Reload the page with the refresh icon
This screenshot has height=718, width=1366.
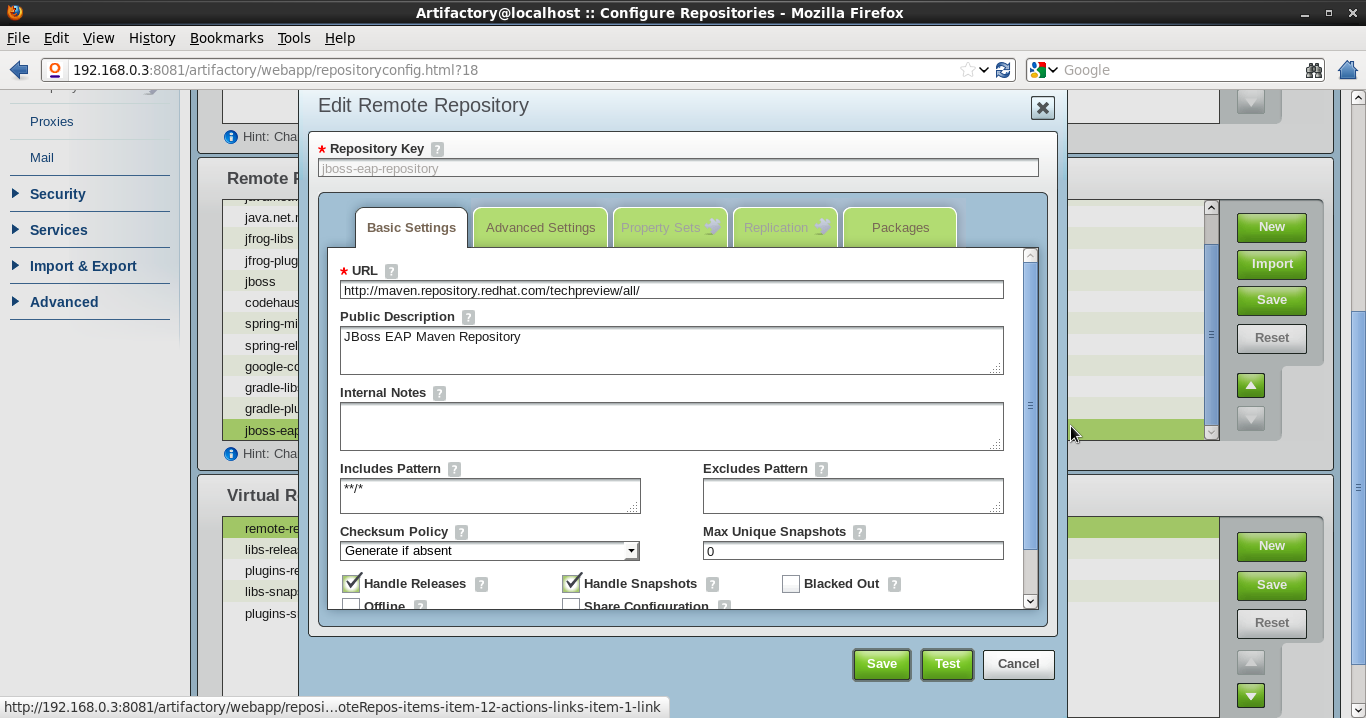pyautogui.click(x=1004, y=70)
